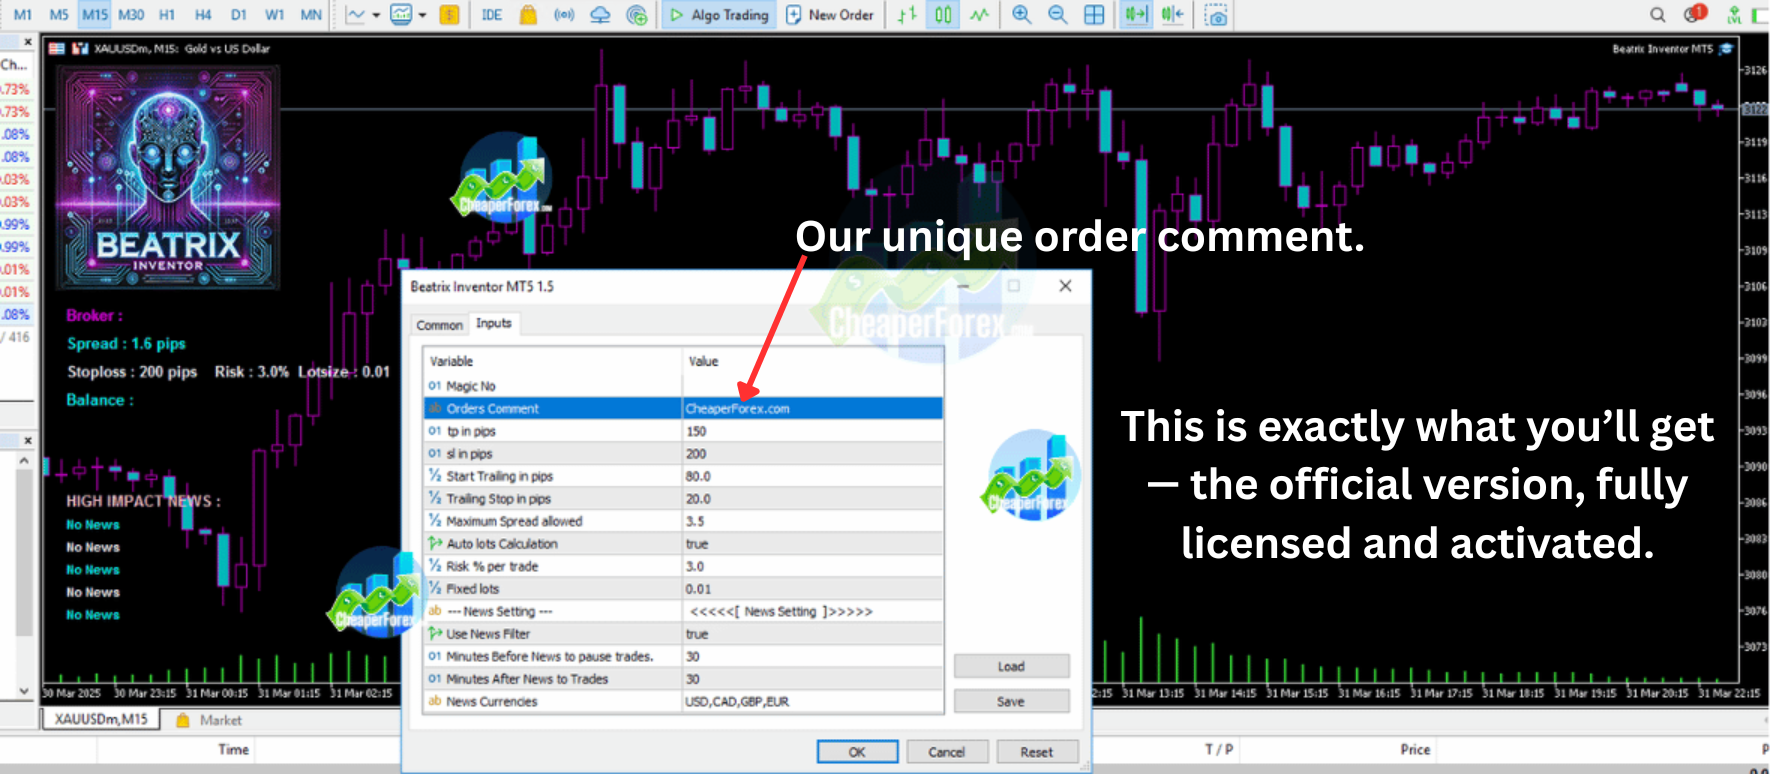Toggle Auto lots Calculation true value
This screenshot has width=1770, height=774.
(x=813, y=544)
